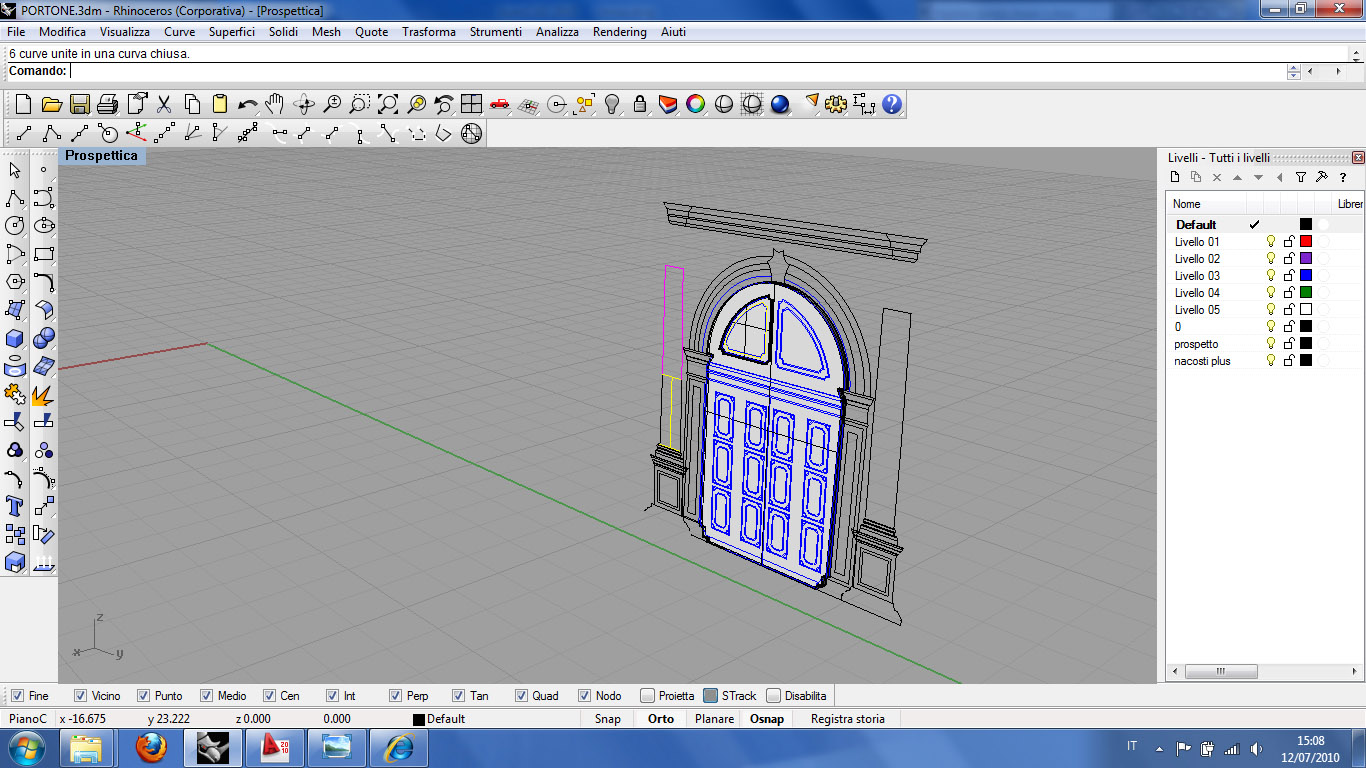Click the puzzle piece Join icon
Screen dimensions: 1366x768
(15, 394)
